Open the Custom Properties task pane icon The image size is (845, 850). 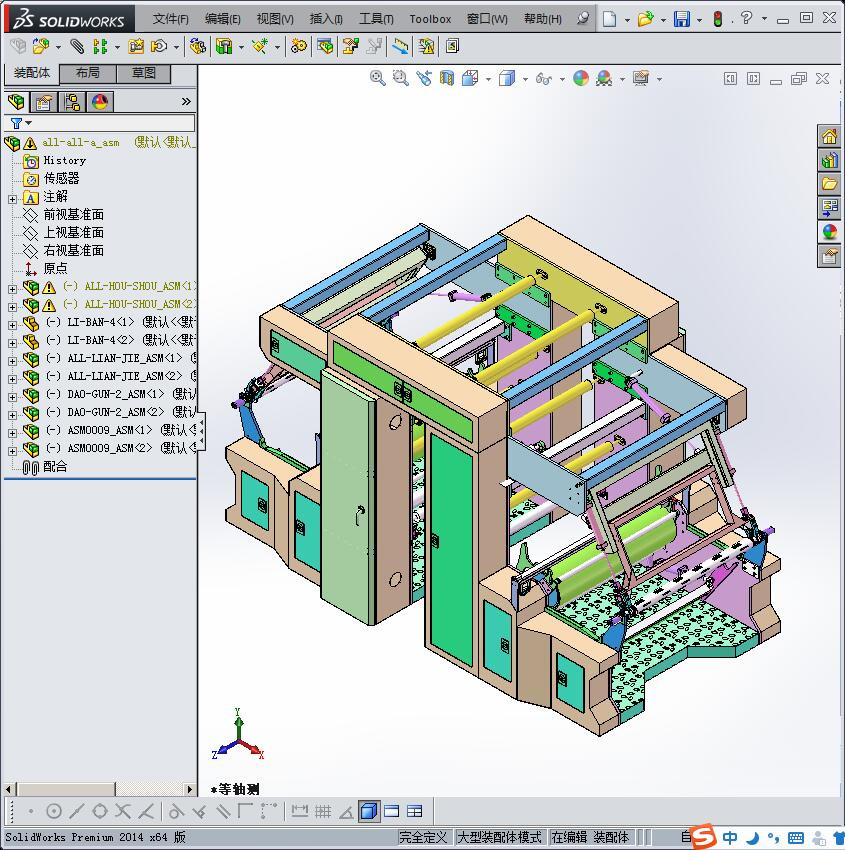pyautogui.click(x=829, y=255)
